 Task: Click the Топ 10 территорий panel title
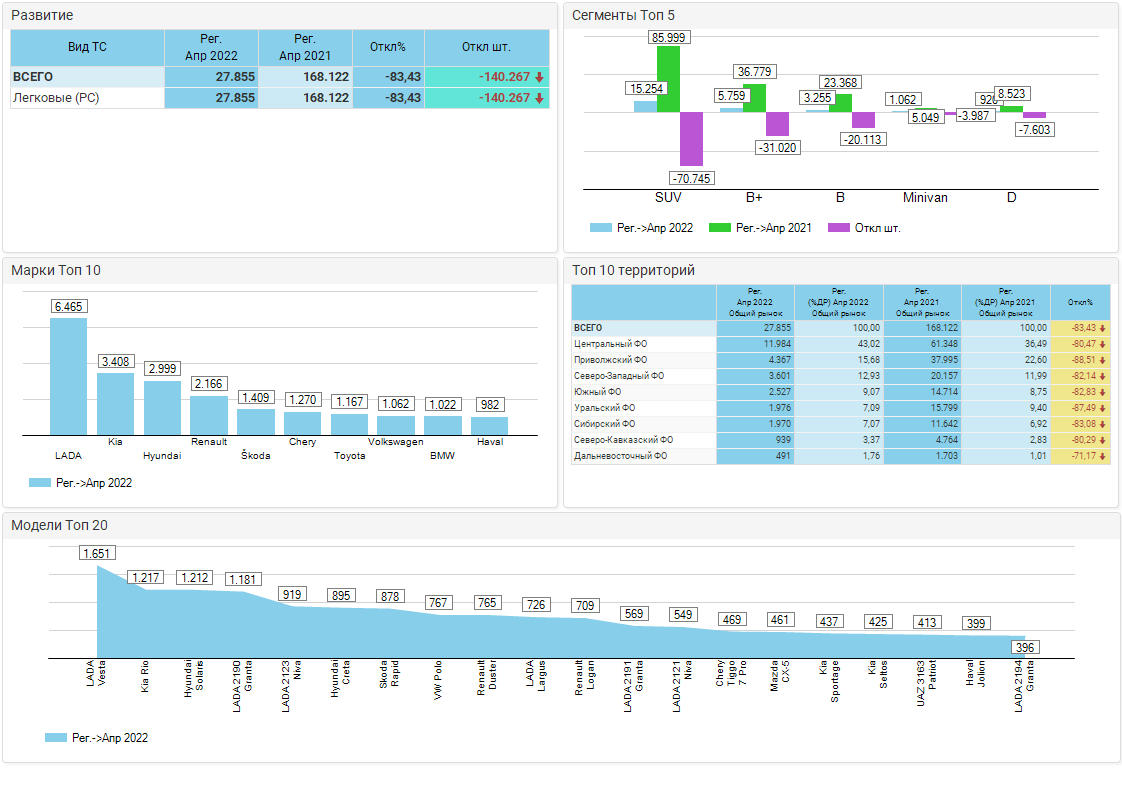point(632,270)
